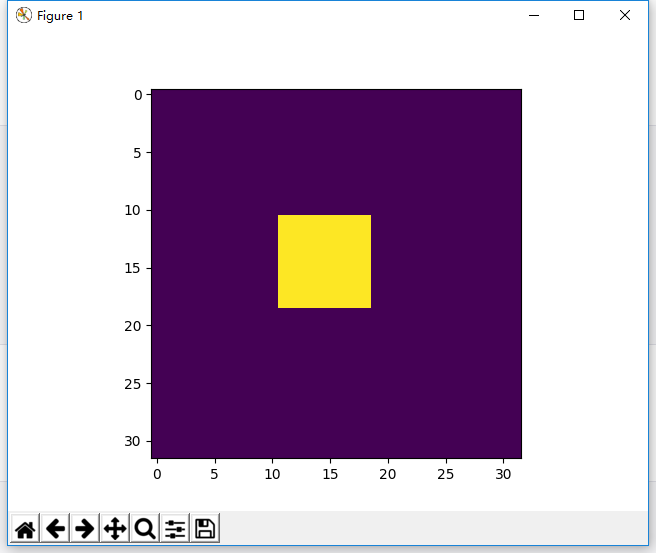The width and height of the screenshot is (656, 553).
Task: Open Configure subplots sliders icon
Action: pyautogui.click(x=175, y=529)
